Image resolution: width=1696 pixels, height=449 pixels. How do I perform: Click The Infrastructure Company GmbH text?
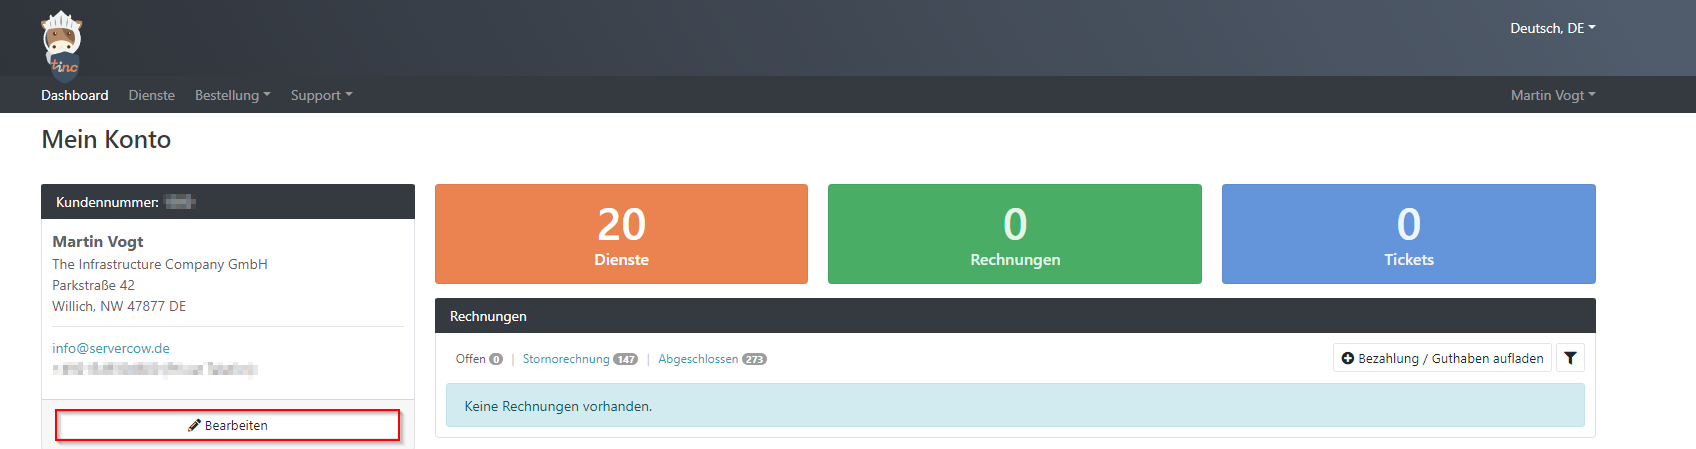pos(160,264)
